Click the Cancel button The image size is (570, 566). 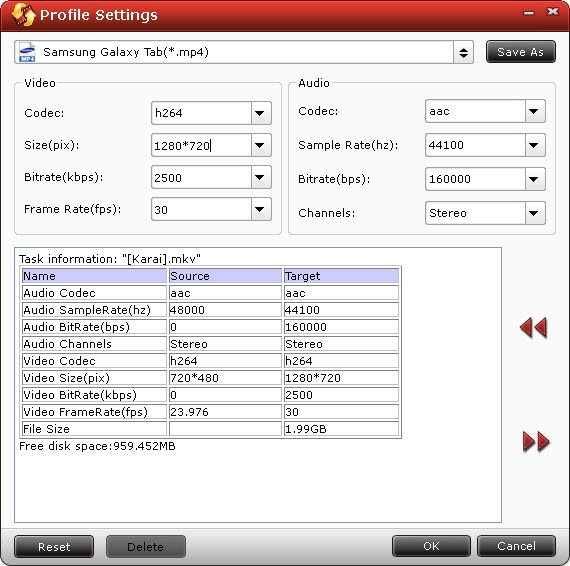coord(516,546)
